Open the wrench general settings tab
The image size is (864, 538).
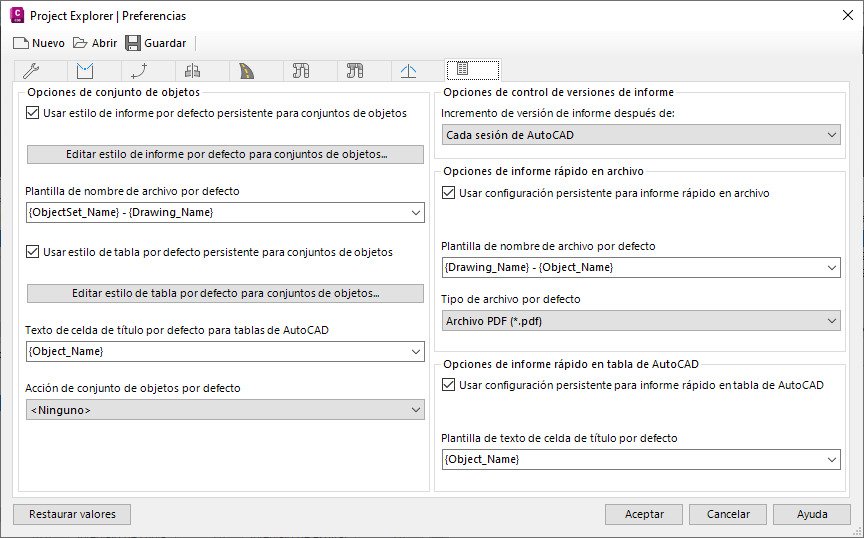click(30, 71)
